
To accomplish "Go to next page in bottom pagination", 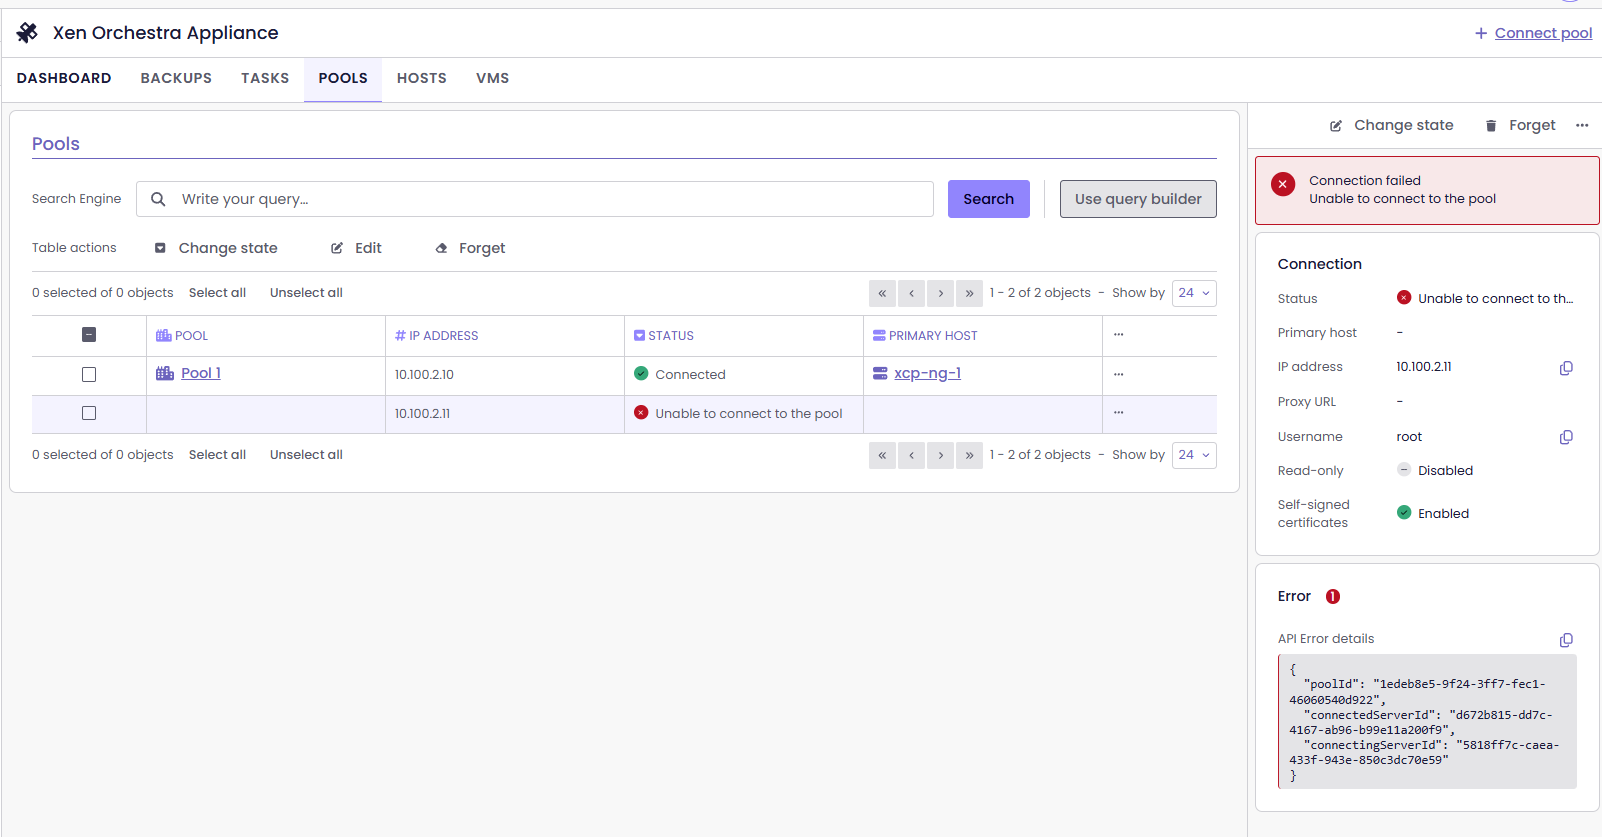I will tap(940, 455).
